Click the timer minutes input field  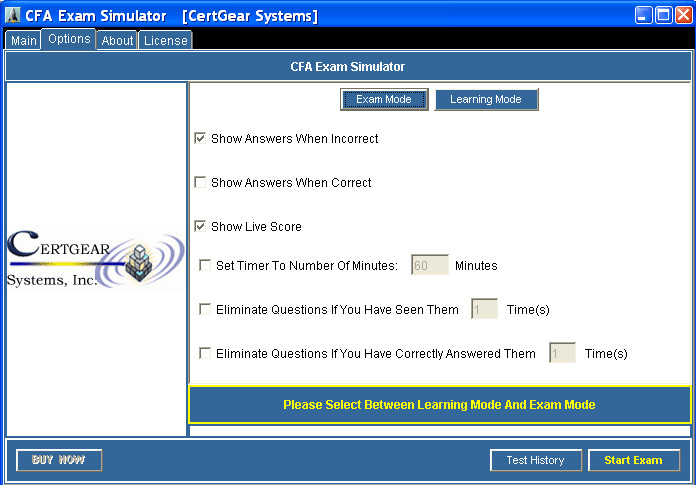(430, 264)
